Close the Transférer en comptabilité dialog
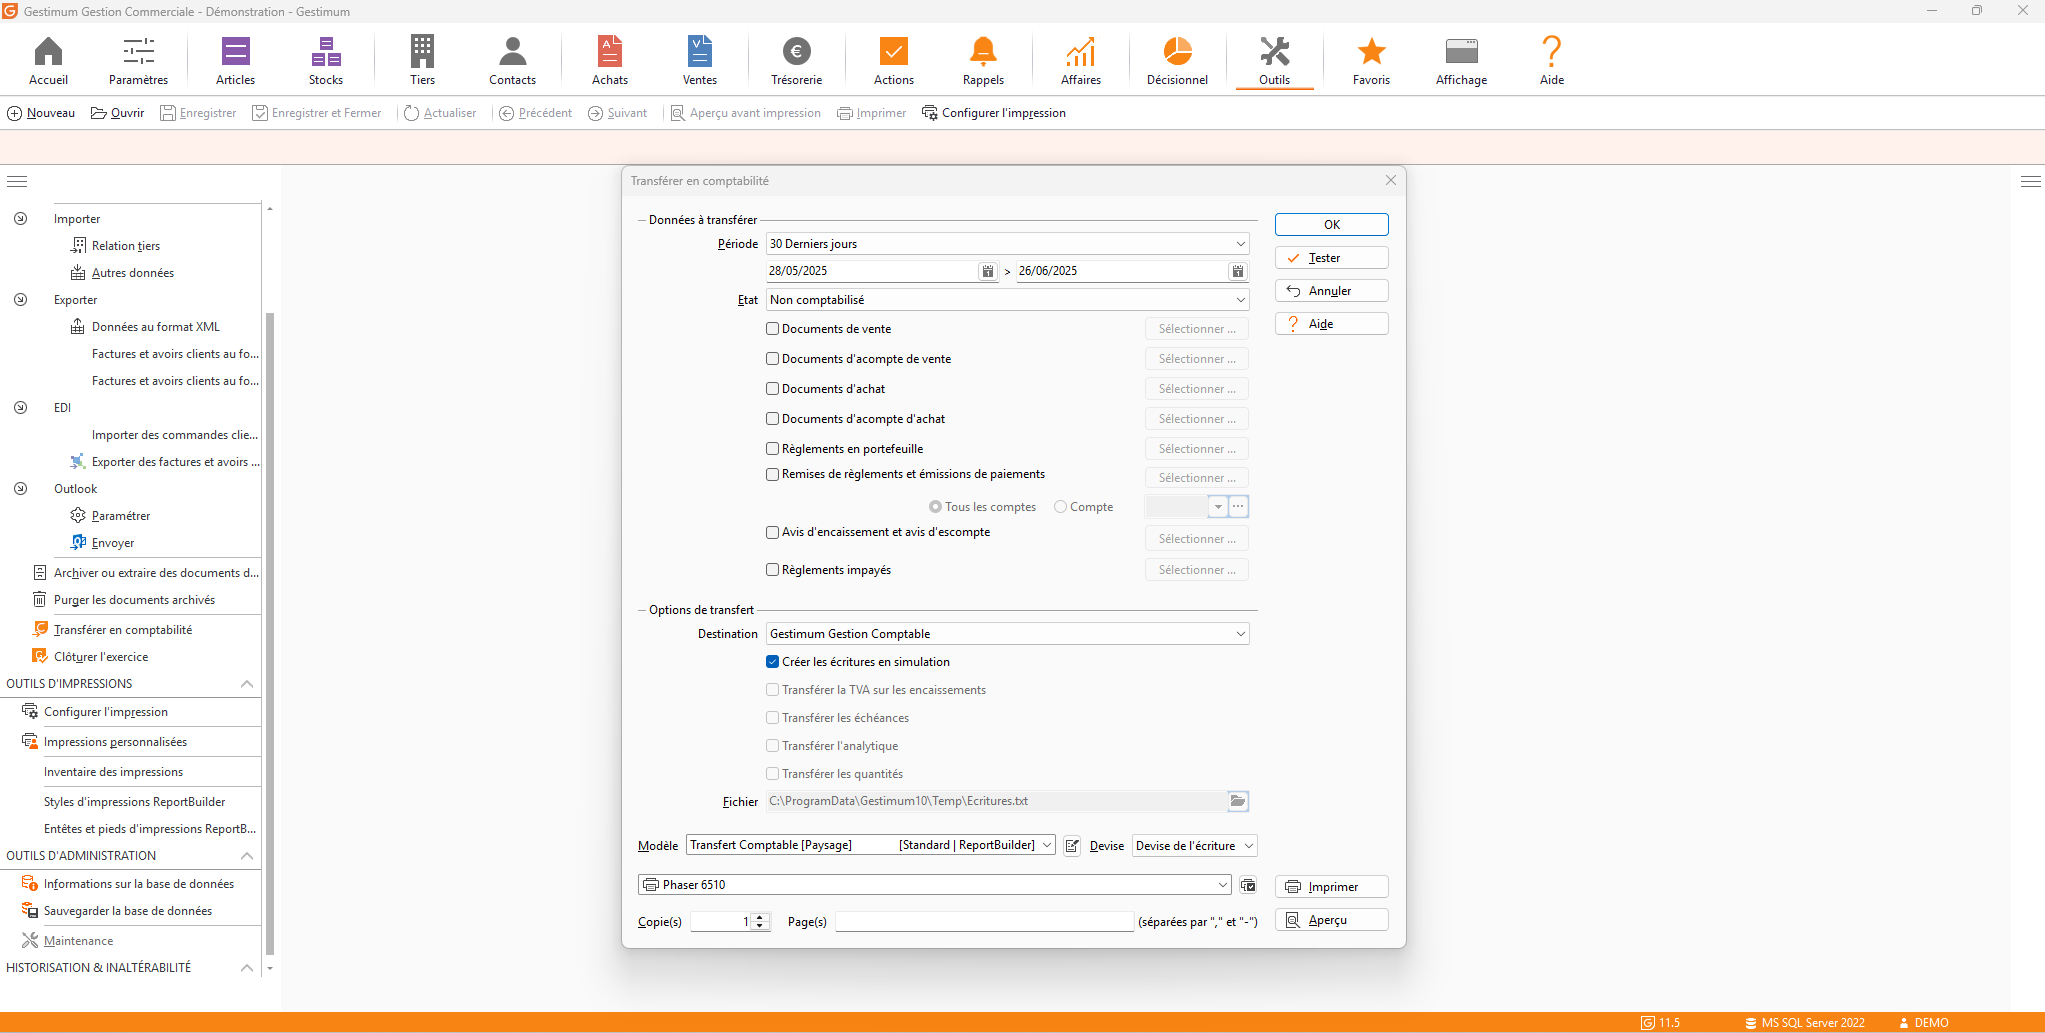Viewport: 2045px width, 1033px height. [x=1390, y=180]
